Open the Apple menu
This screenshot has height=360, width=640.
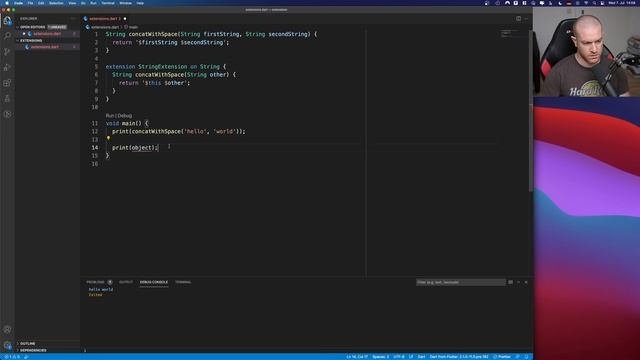(7, 3)
